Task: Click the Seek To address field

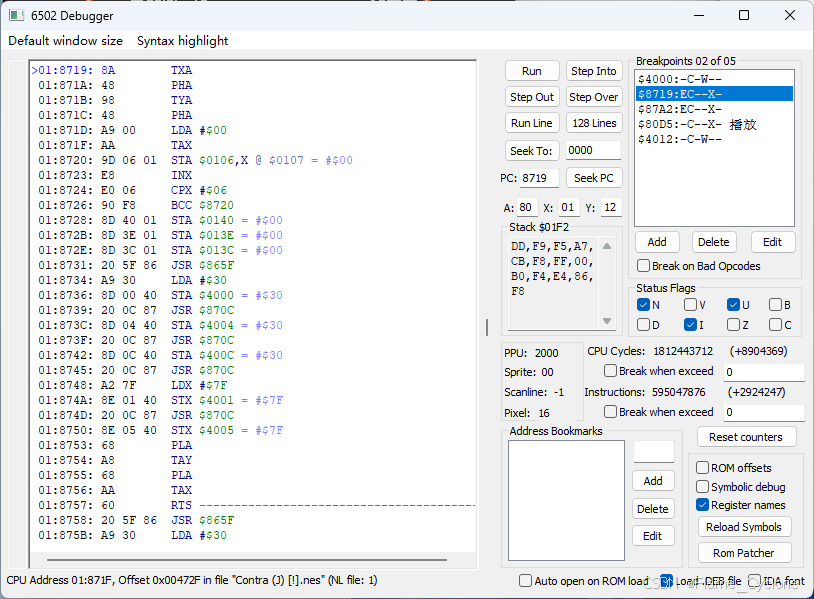Action: 593,151
